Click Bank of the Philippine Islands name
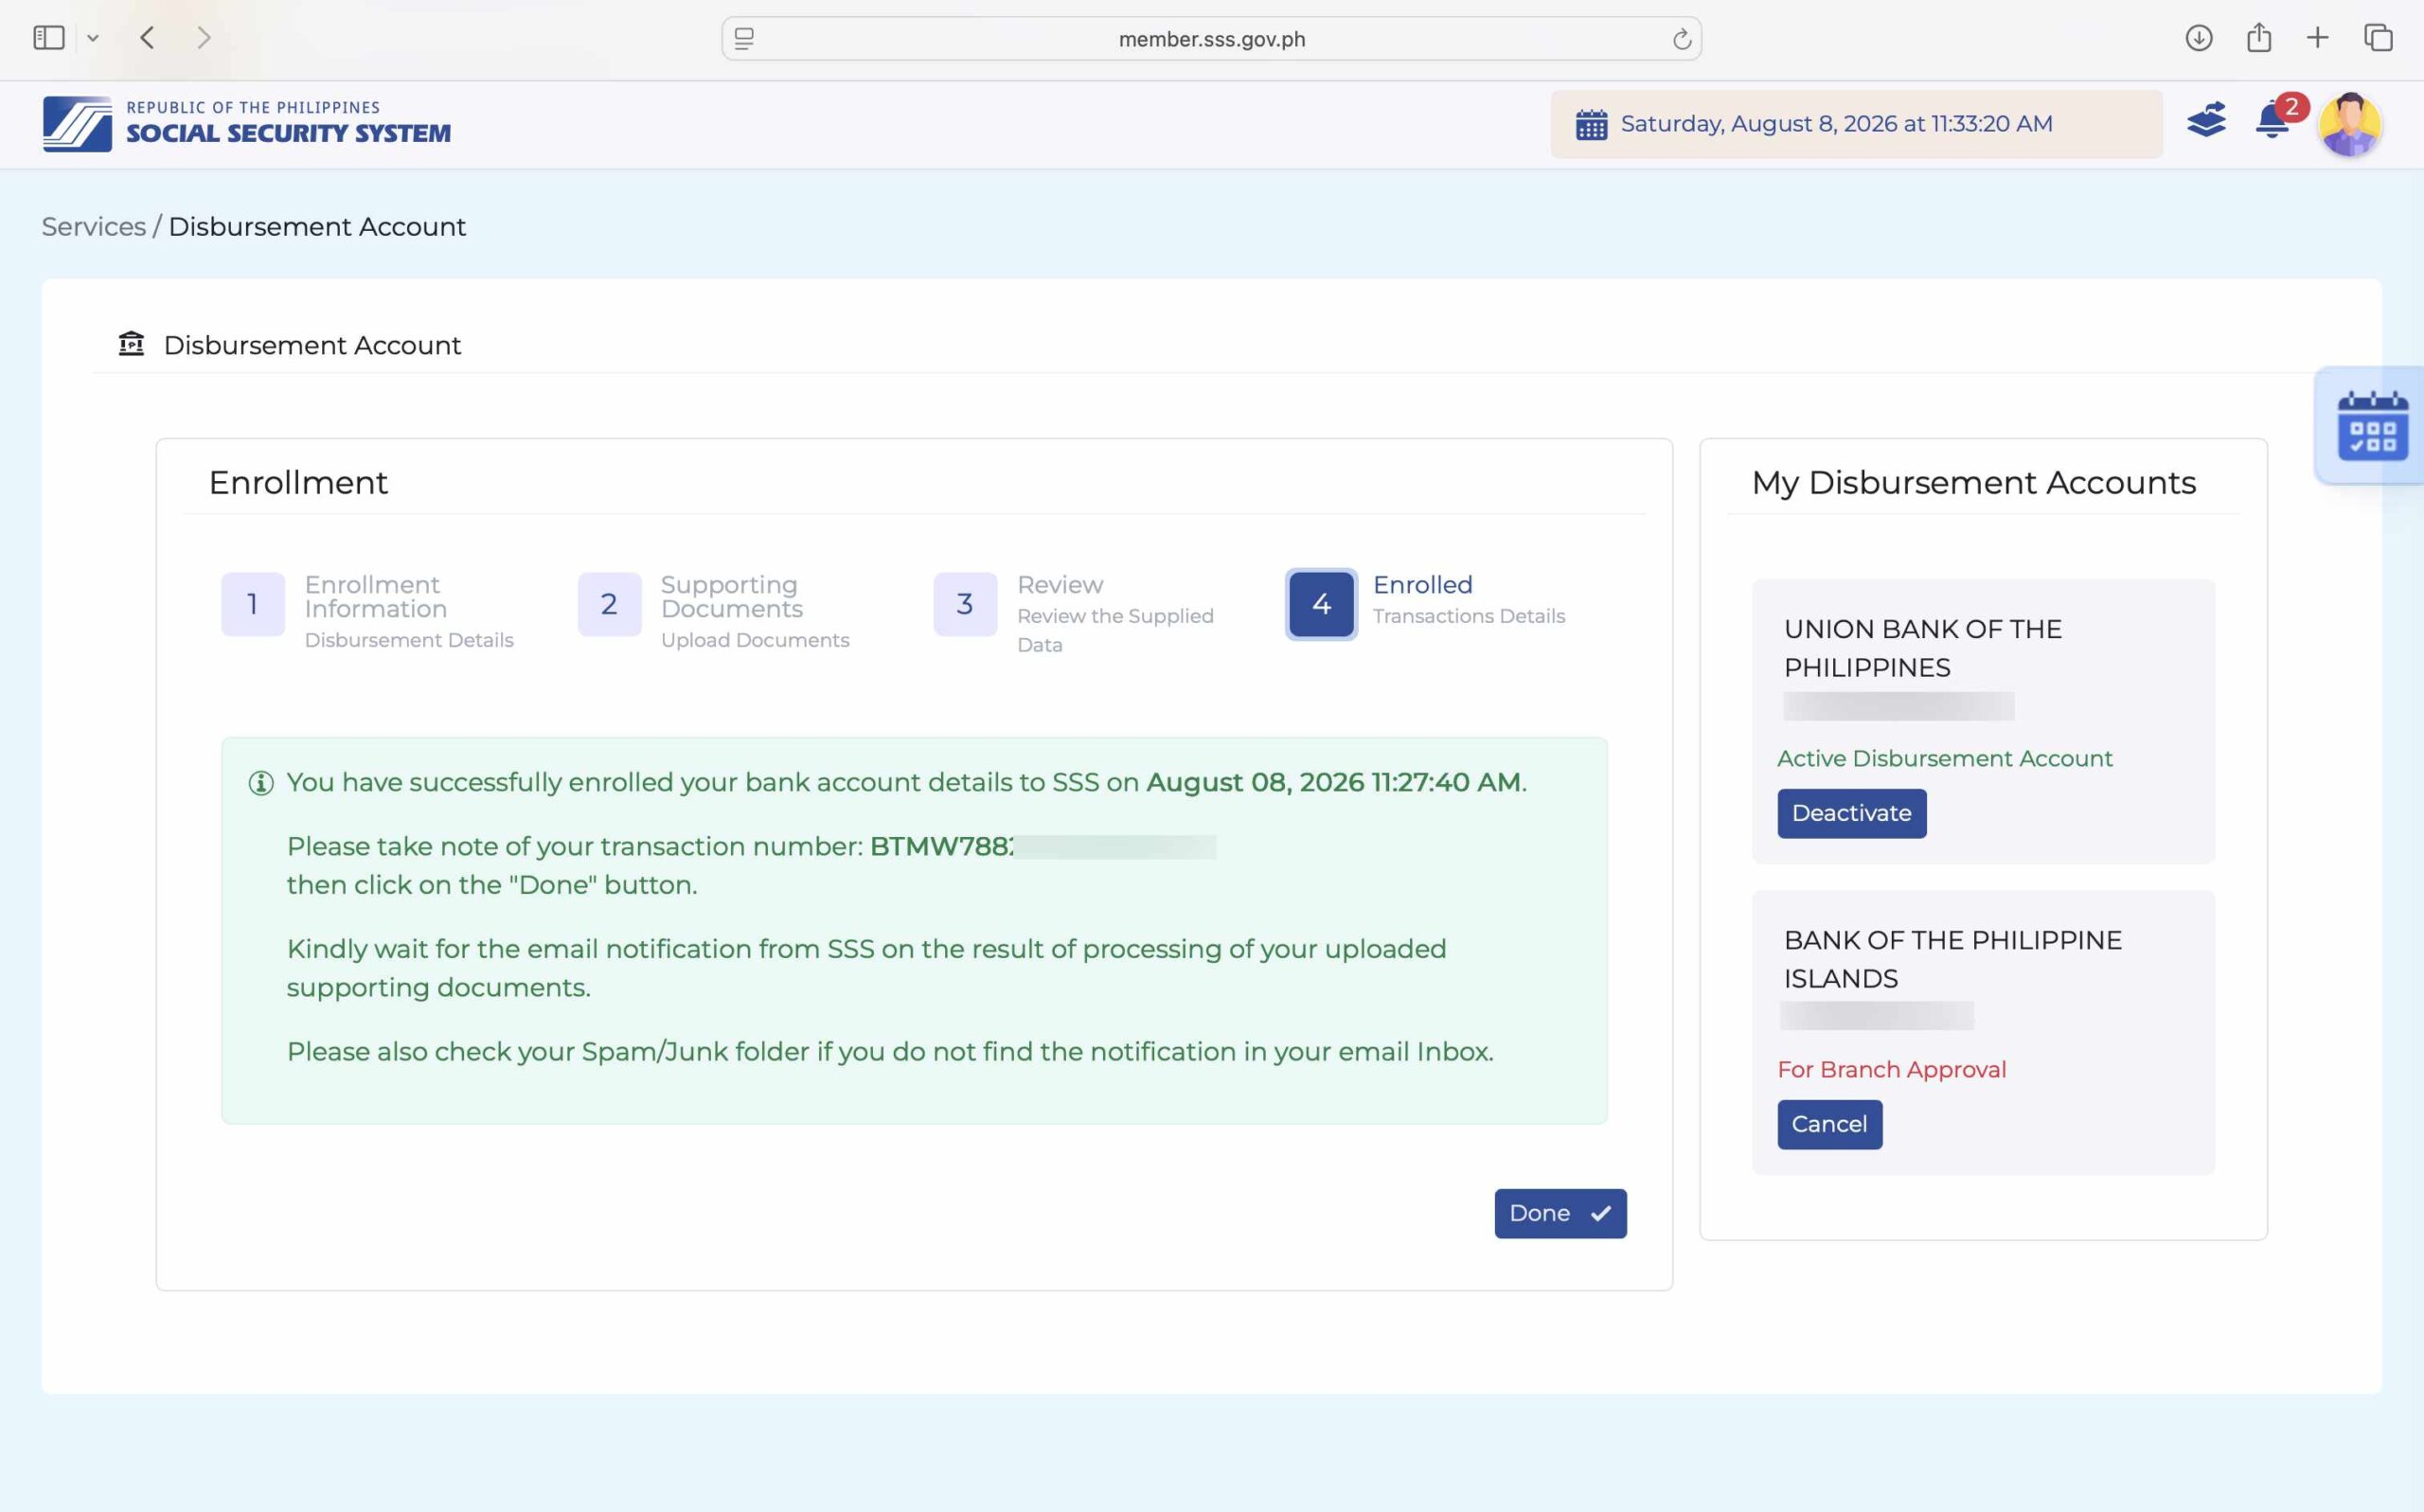The width and height of the screenshot is (2424, 1512). [x=1952, y=959]
